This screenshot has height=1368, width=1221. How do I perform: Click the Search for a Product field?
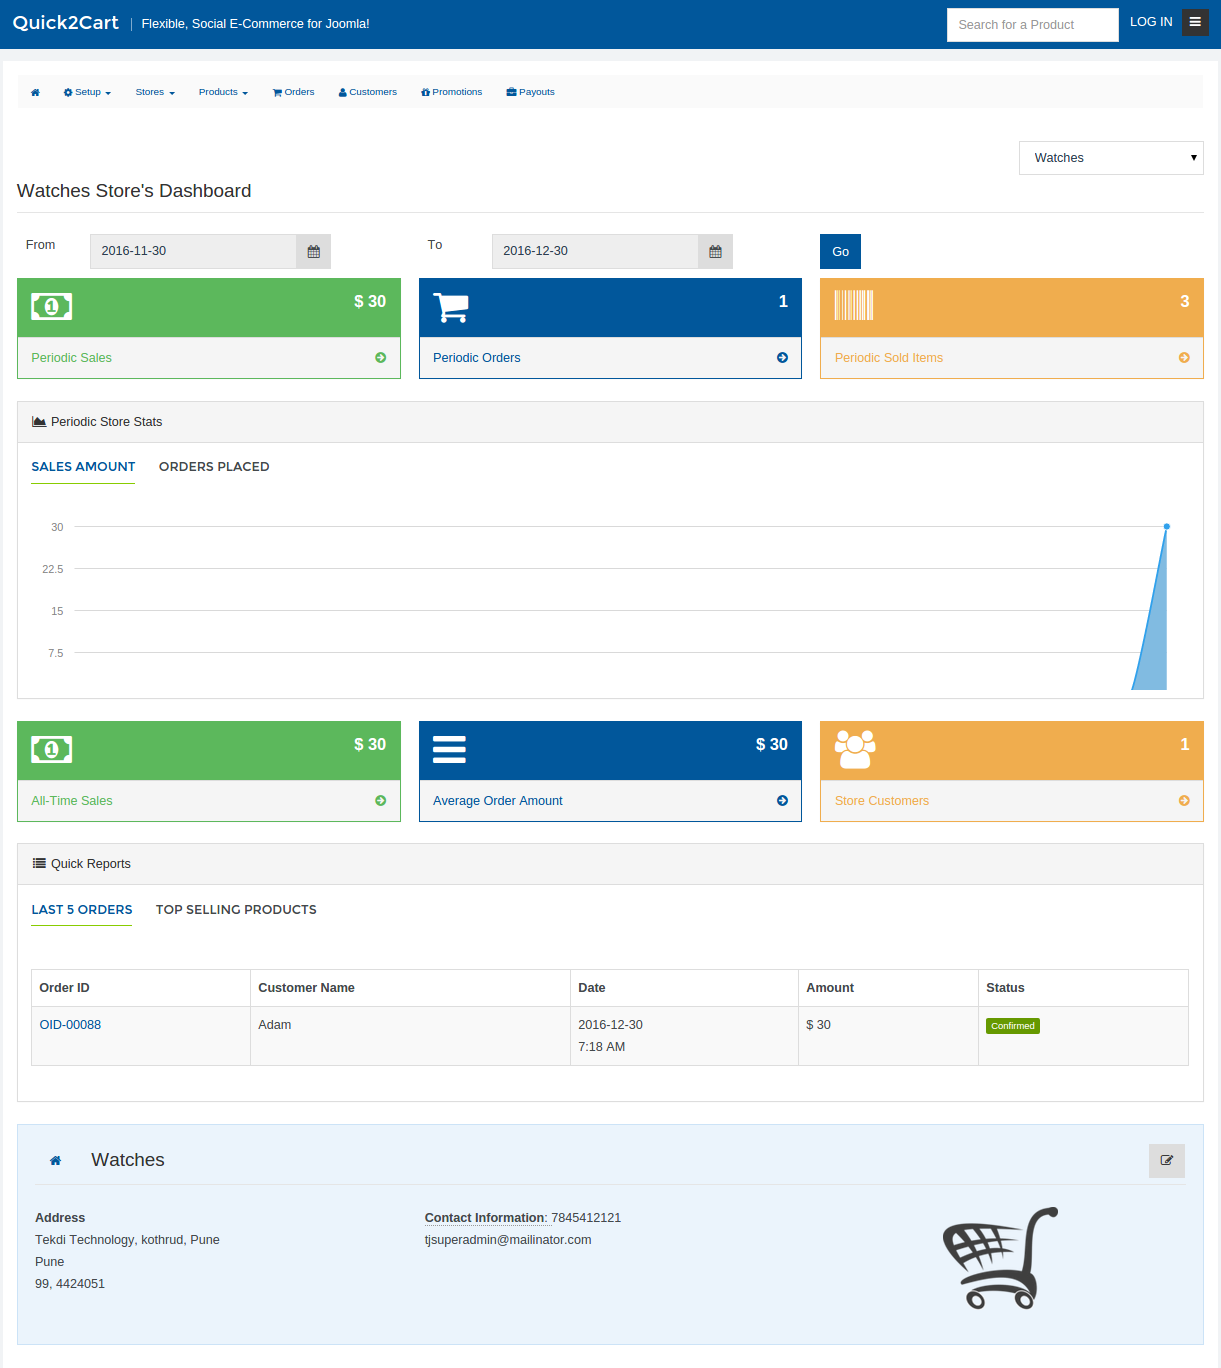[x=1033, y=25]
